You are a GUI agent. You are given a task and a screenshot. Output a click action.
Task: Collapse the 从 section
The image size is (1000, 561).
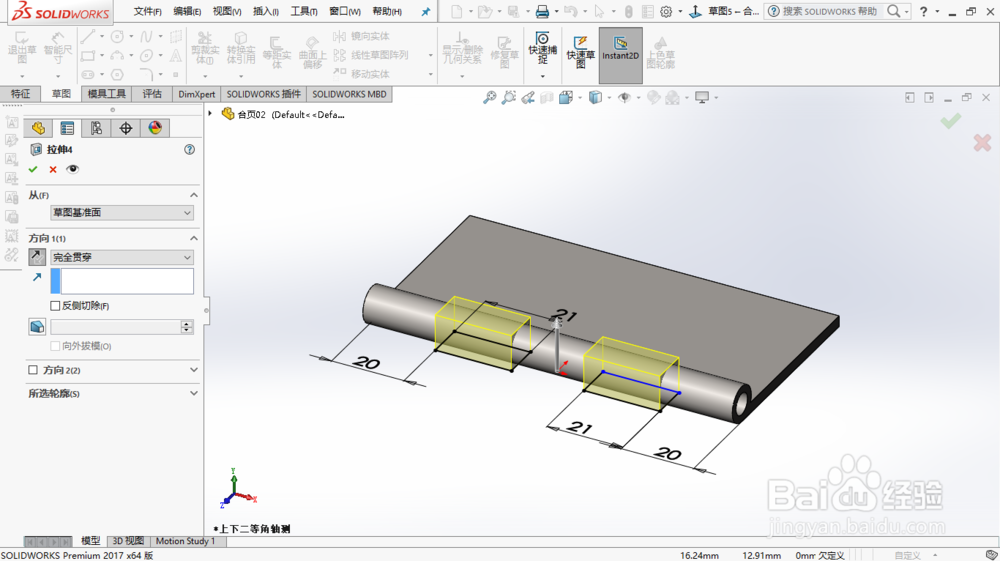click(194, 195)
